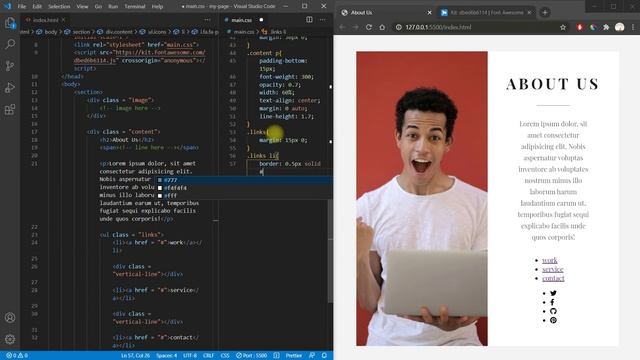This screenshot has height=360, width=640.
Task: Open the View menu
Action: [x=82, y=7]
